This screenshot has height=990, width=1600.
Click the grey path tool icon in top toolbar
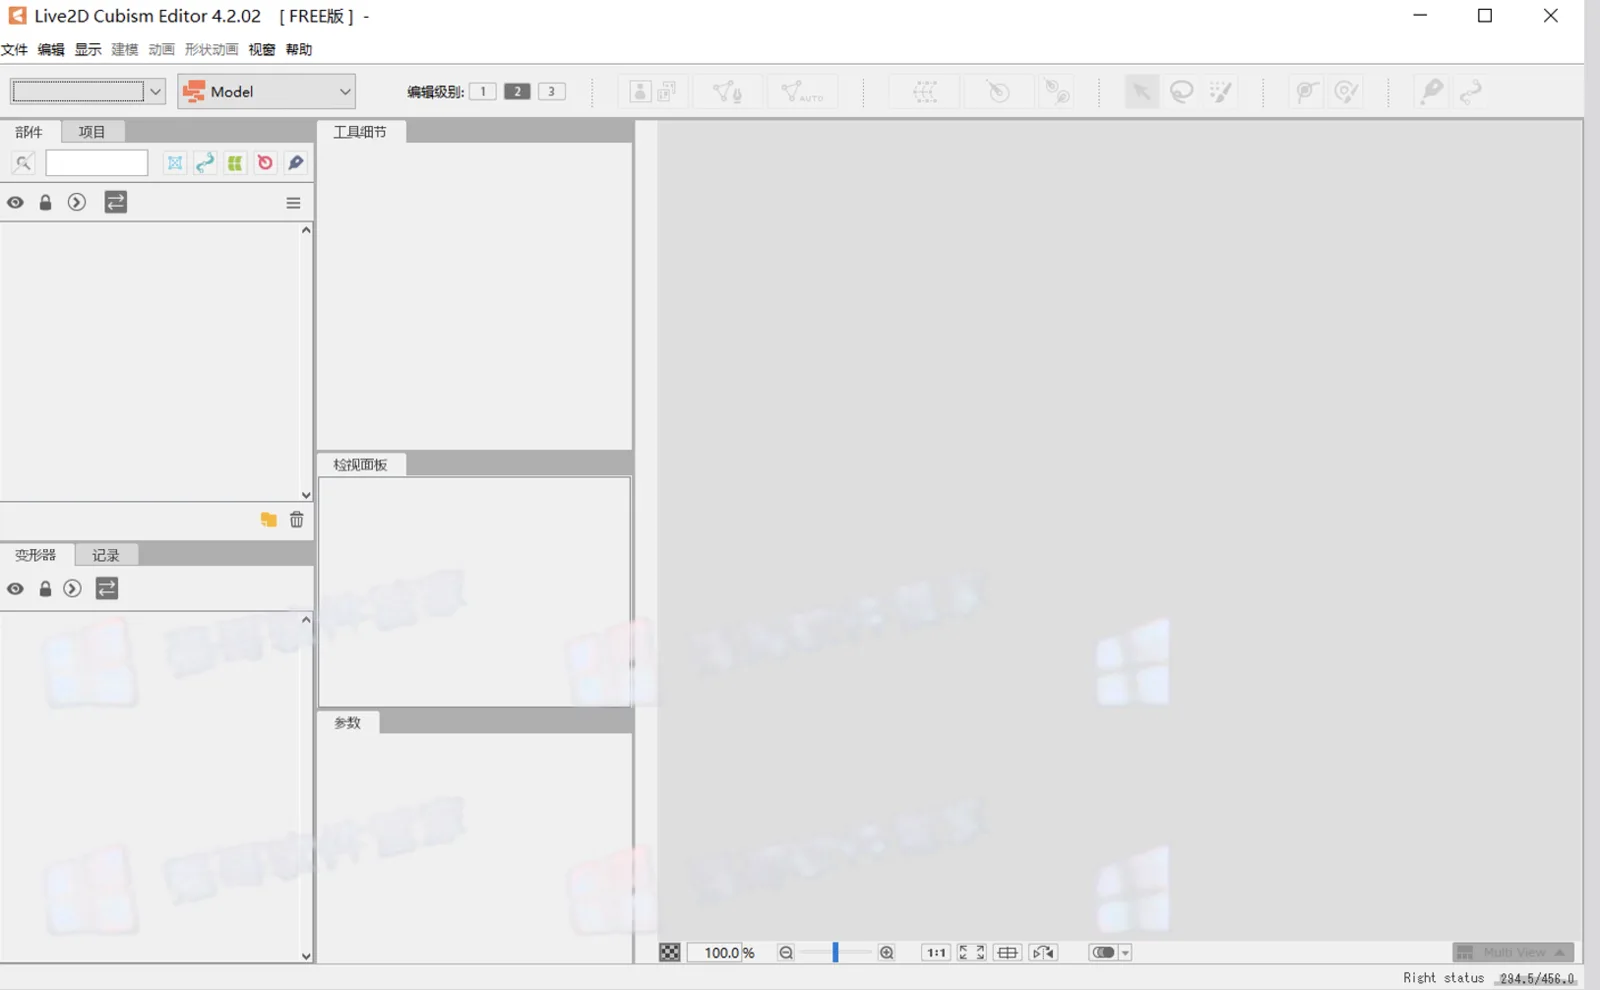1470,92
